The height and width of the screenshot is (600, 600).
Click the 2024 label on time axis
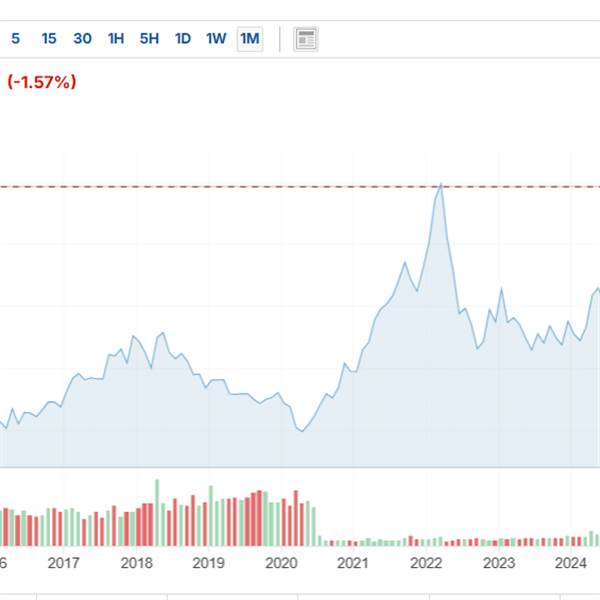tap(571, 563)
